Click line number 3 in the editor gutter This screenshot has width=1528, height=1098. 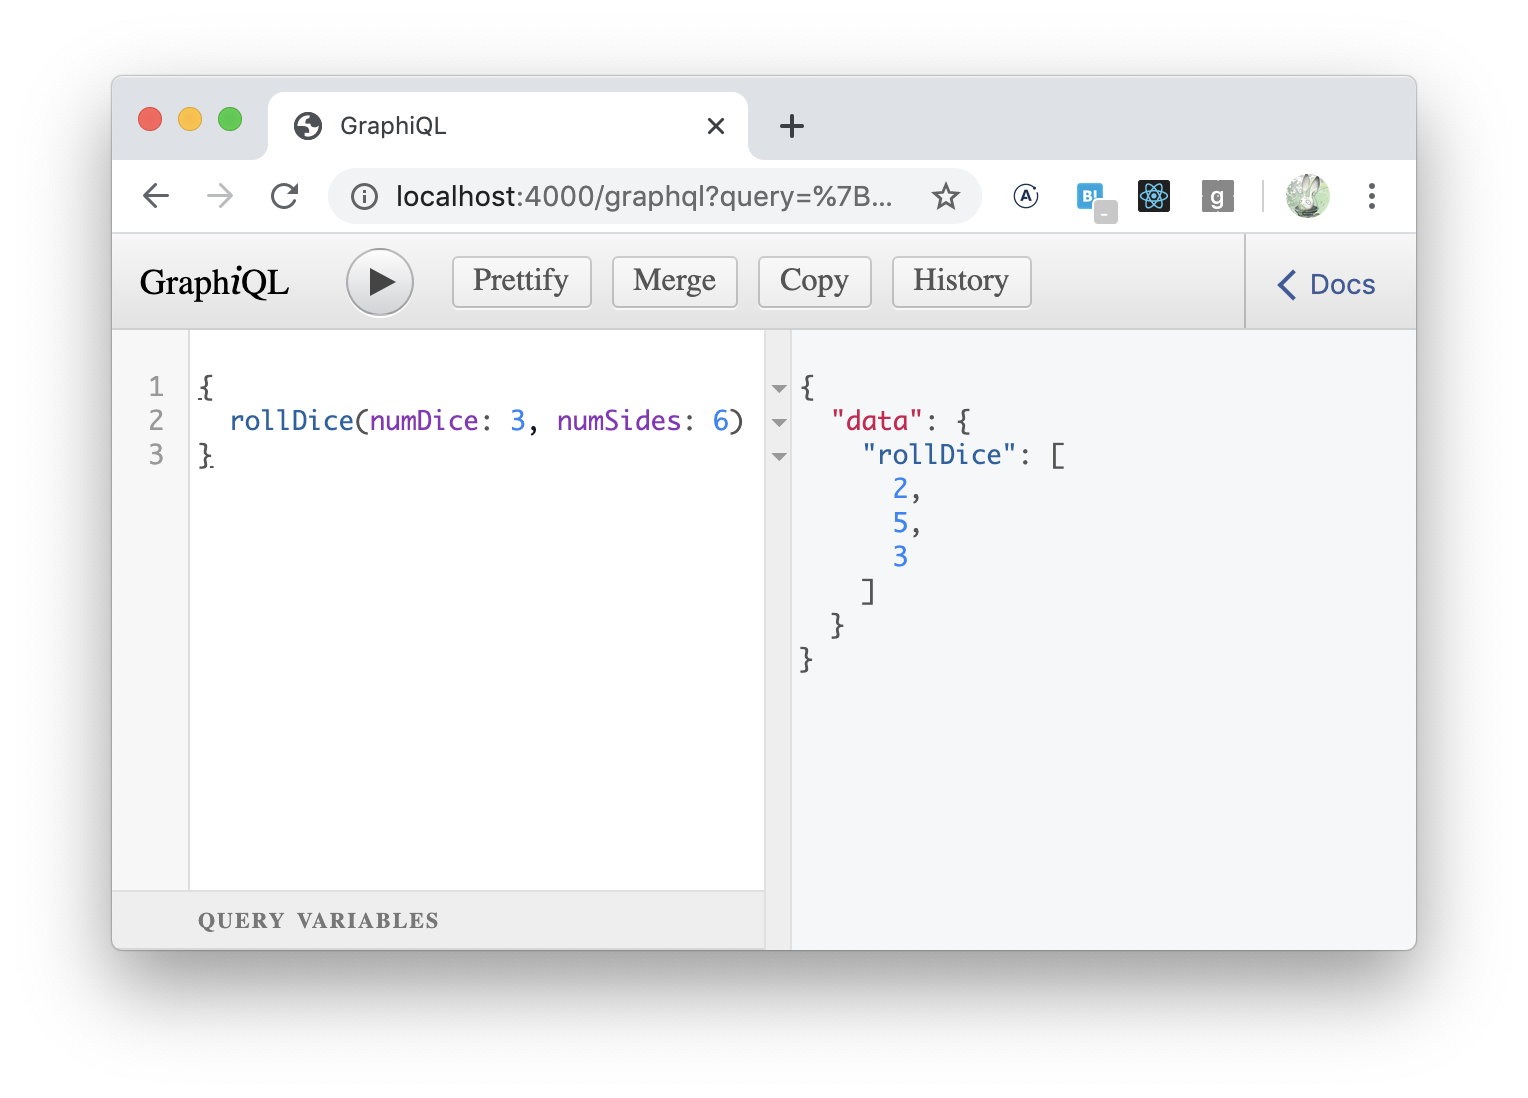[x=156, y=455]
